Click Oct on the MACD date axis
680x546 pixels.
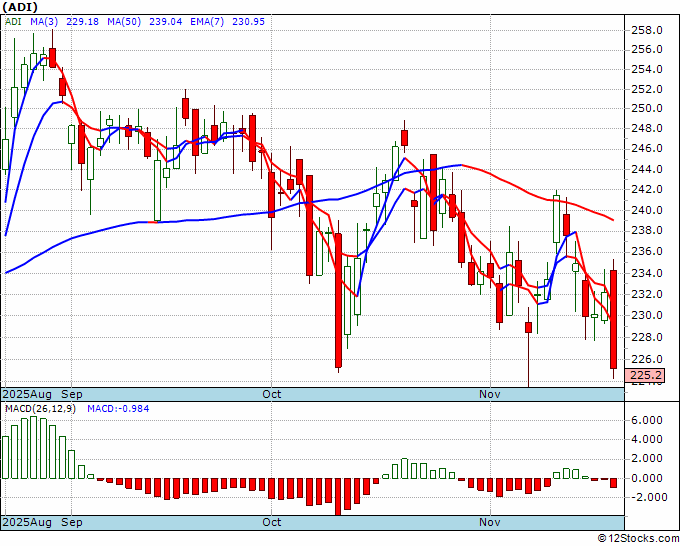click(x=272, y=522)
